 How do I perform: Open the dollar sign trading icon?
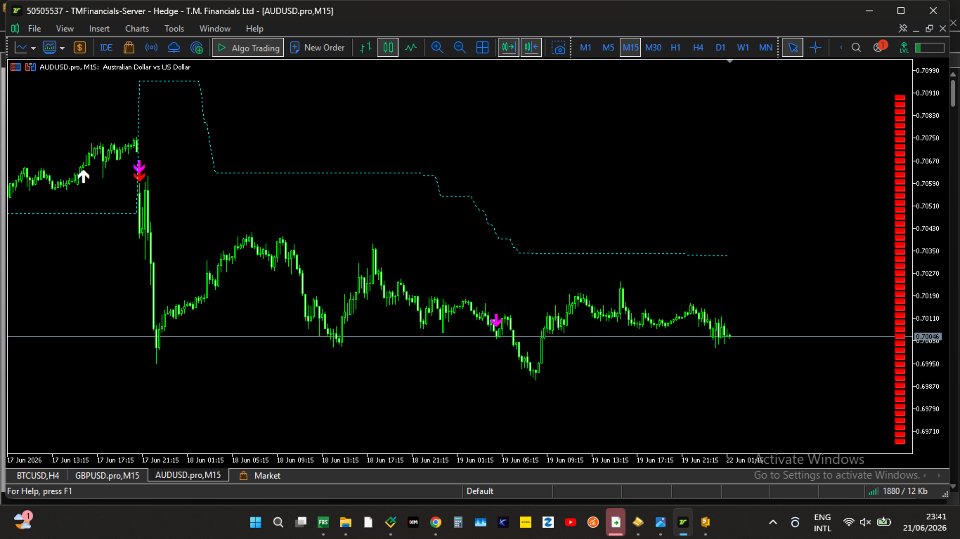80,48
